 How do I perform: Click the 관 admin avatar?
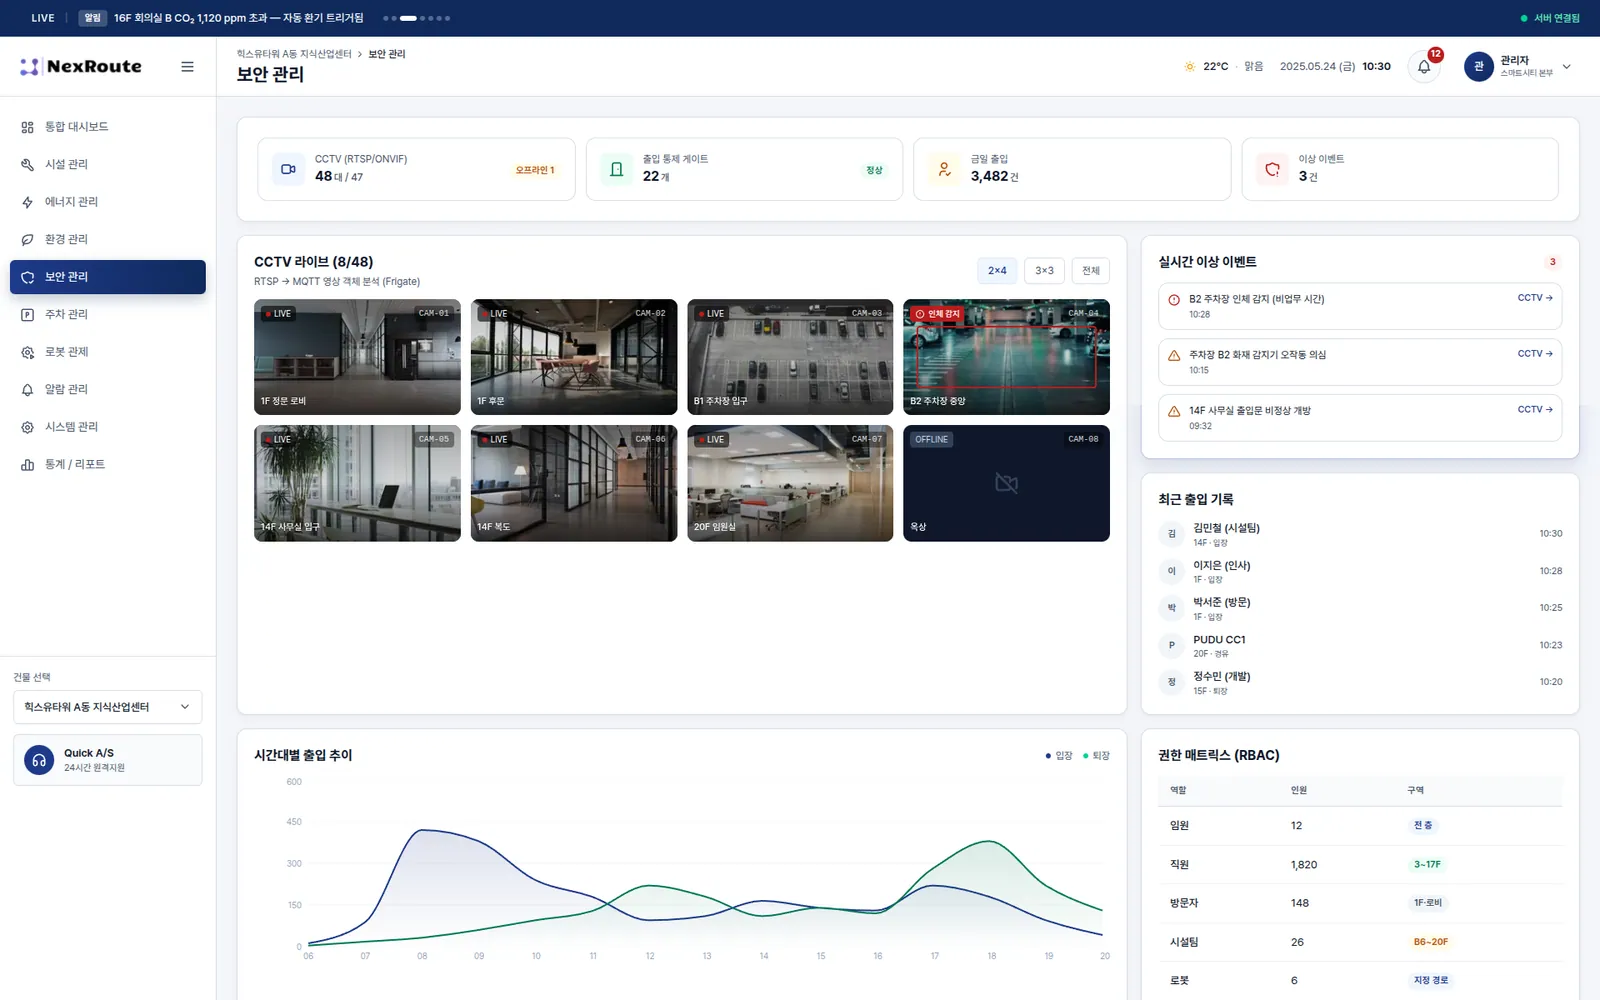[x=1479, y=67]
